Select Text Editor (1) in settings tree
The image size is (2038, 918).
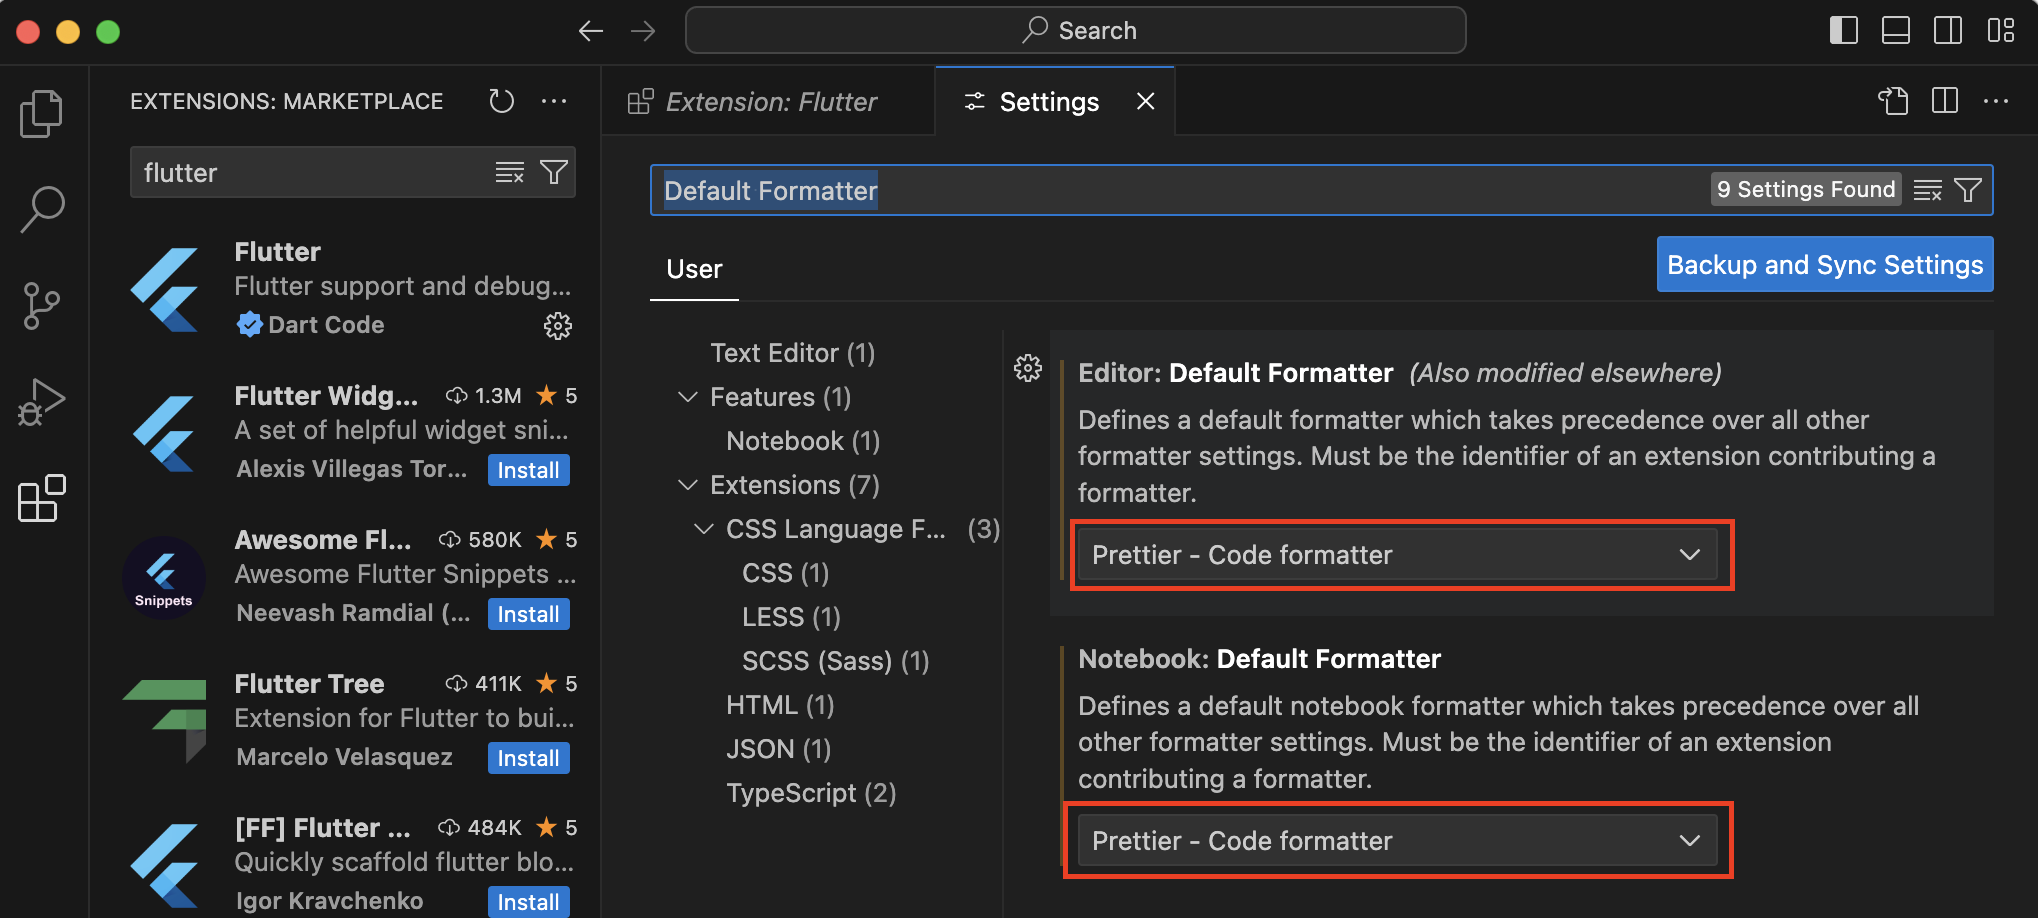(x=792, y=353)
